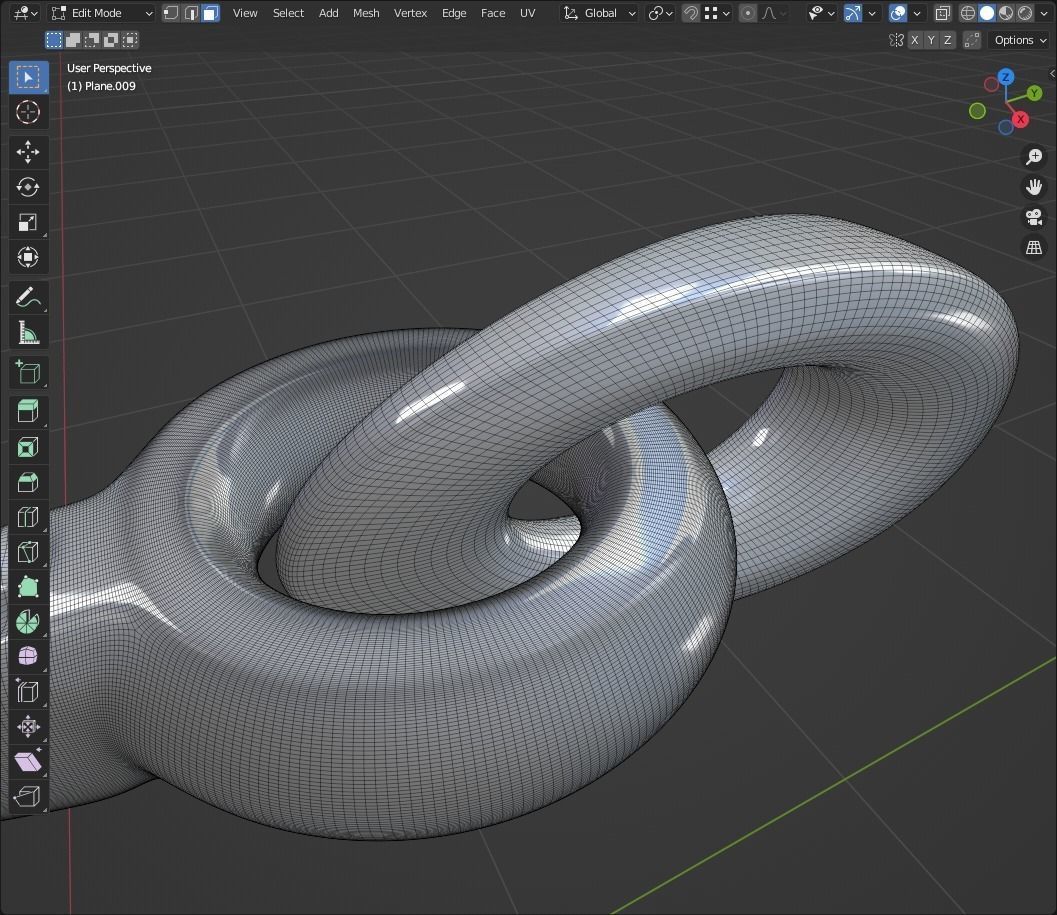Toggle Z axis mirror
Image resolution: width=1057 pixels, height=915 pixels.
(947, 40)
